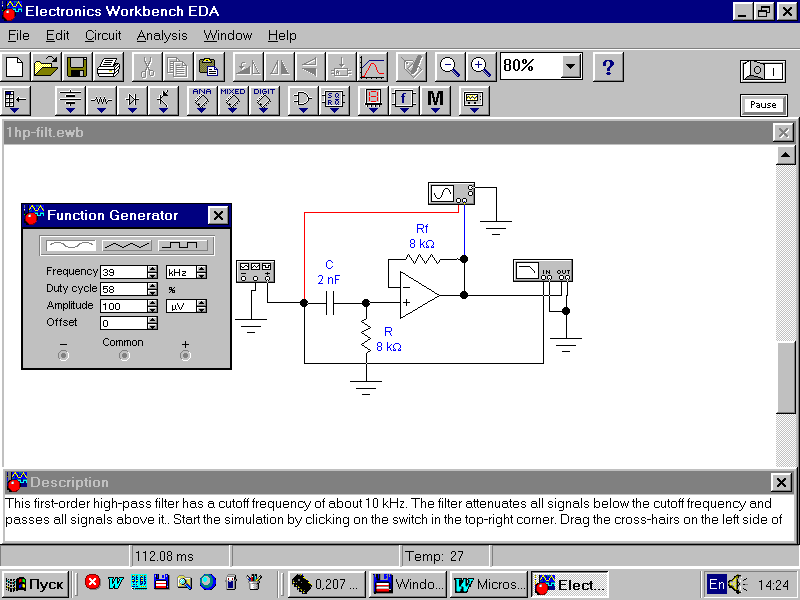Display analysis graphs icon
The image size is (800, 600).
click(x=372, y=67)
